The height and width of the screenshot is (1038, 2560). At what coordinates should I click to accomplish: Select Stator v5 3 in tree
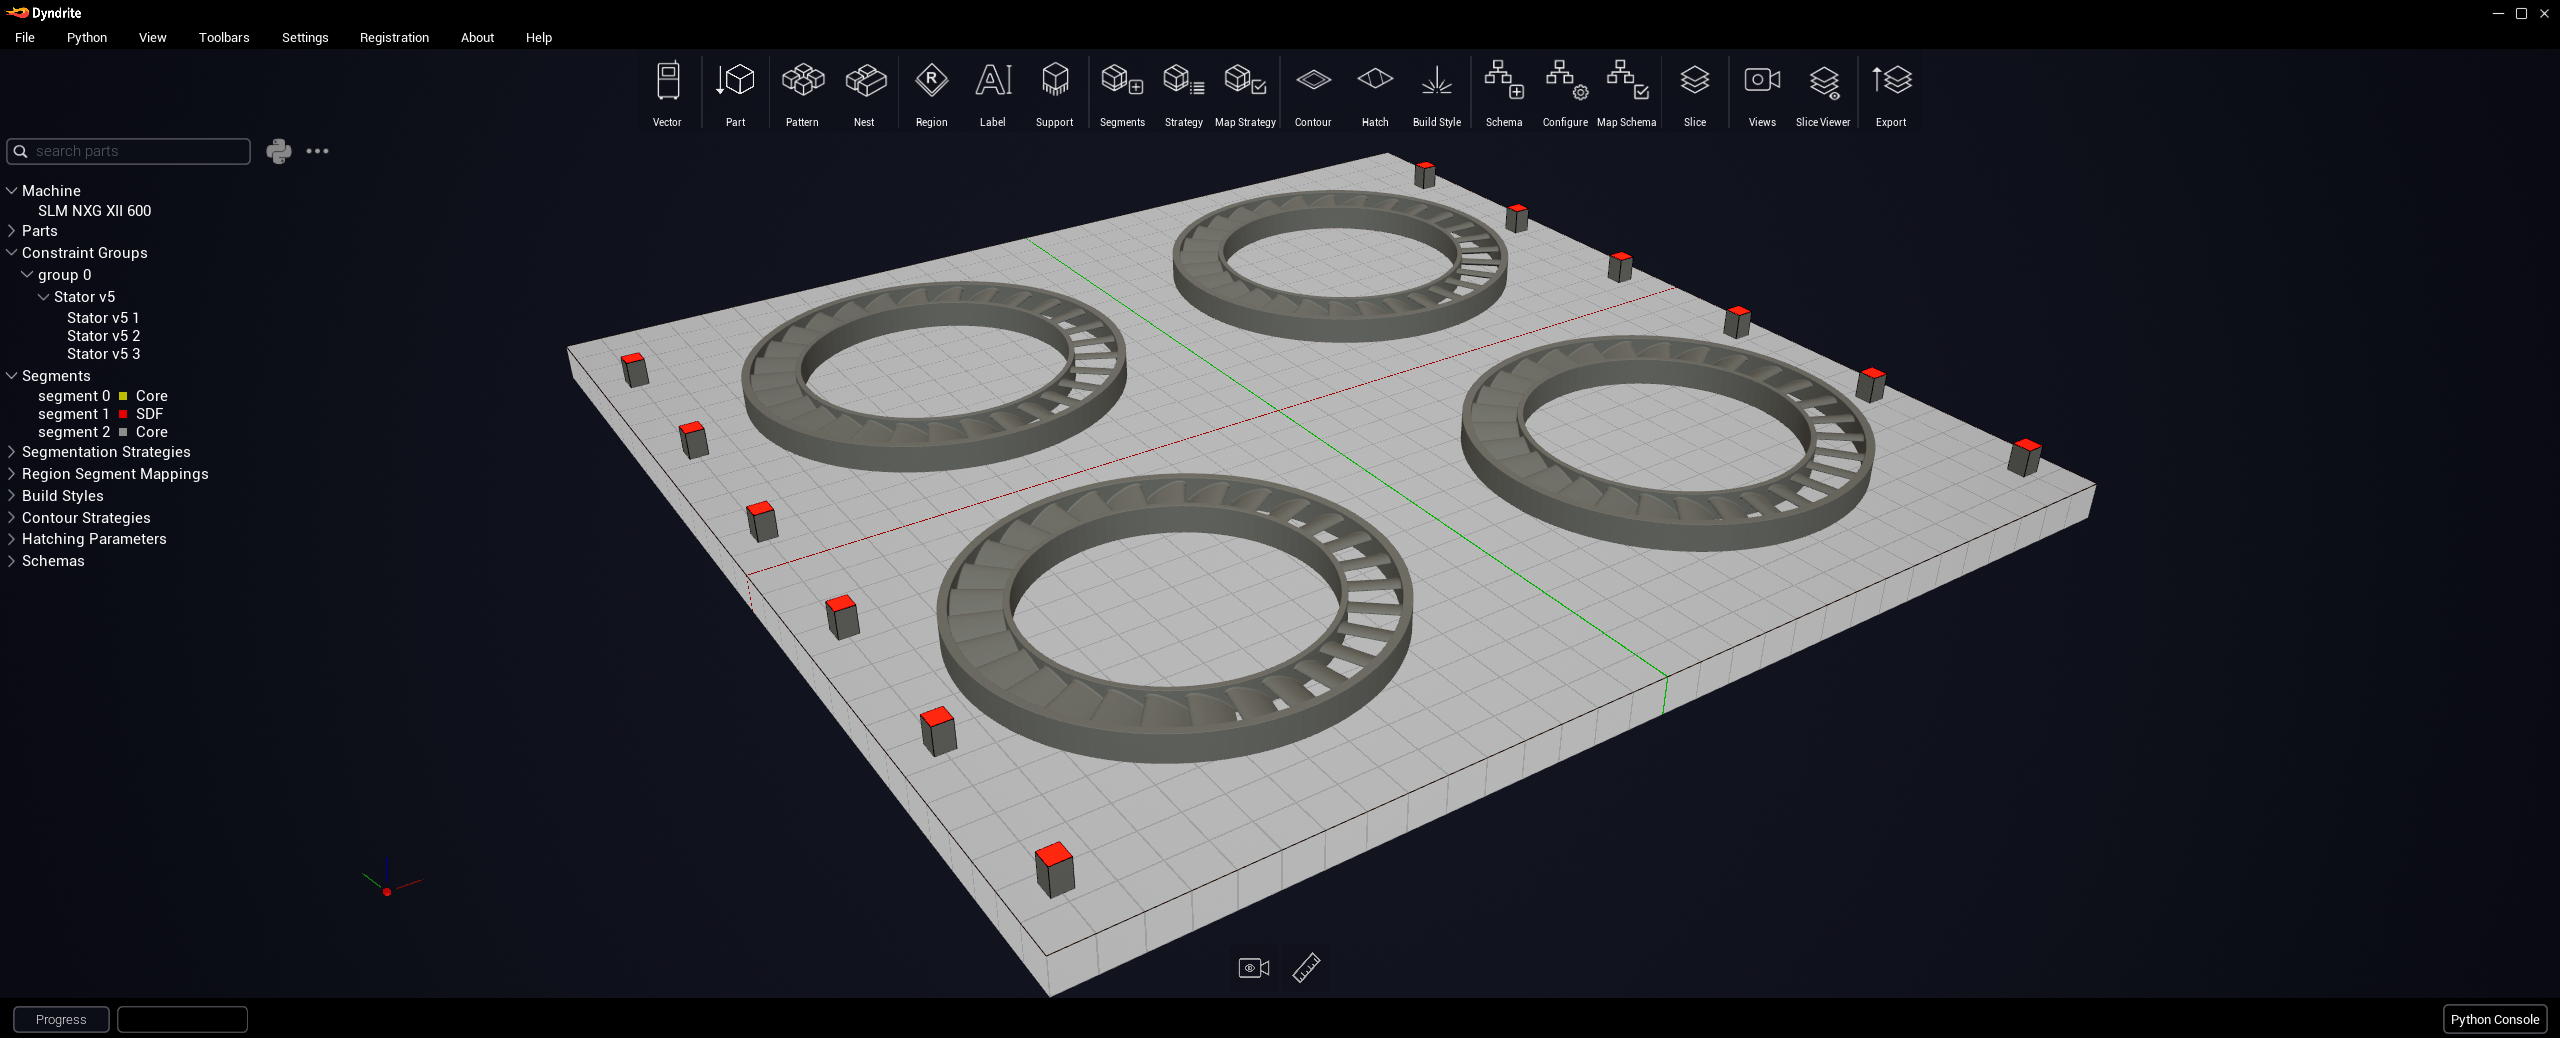[x=103, y=354]
